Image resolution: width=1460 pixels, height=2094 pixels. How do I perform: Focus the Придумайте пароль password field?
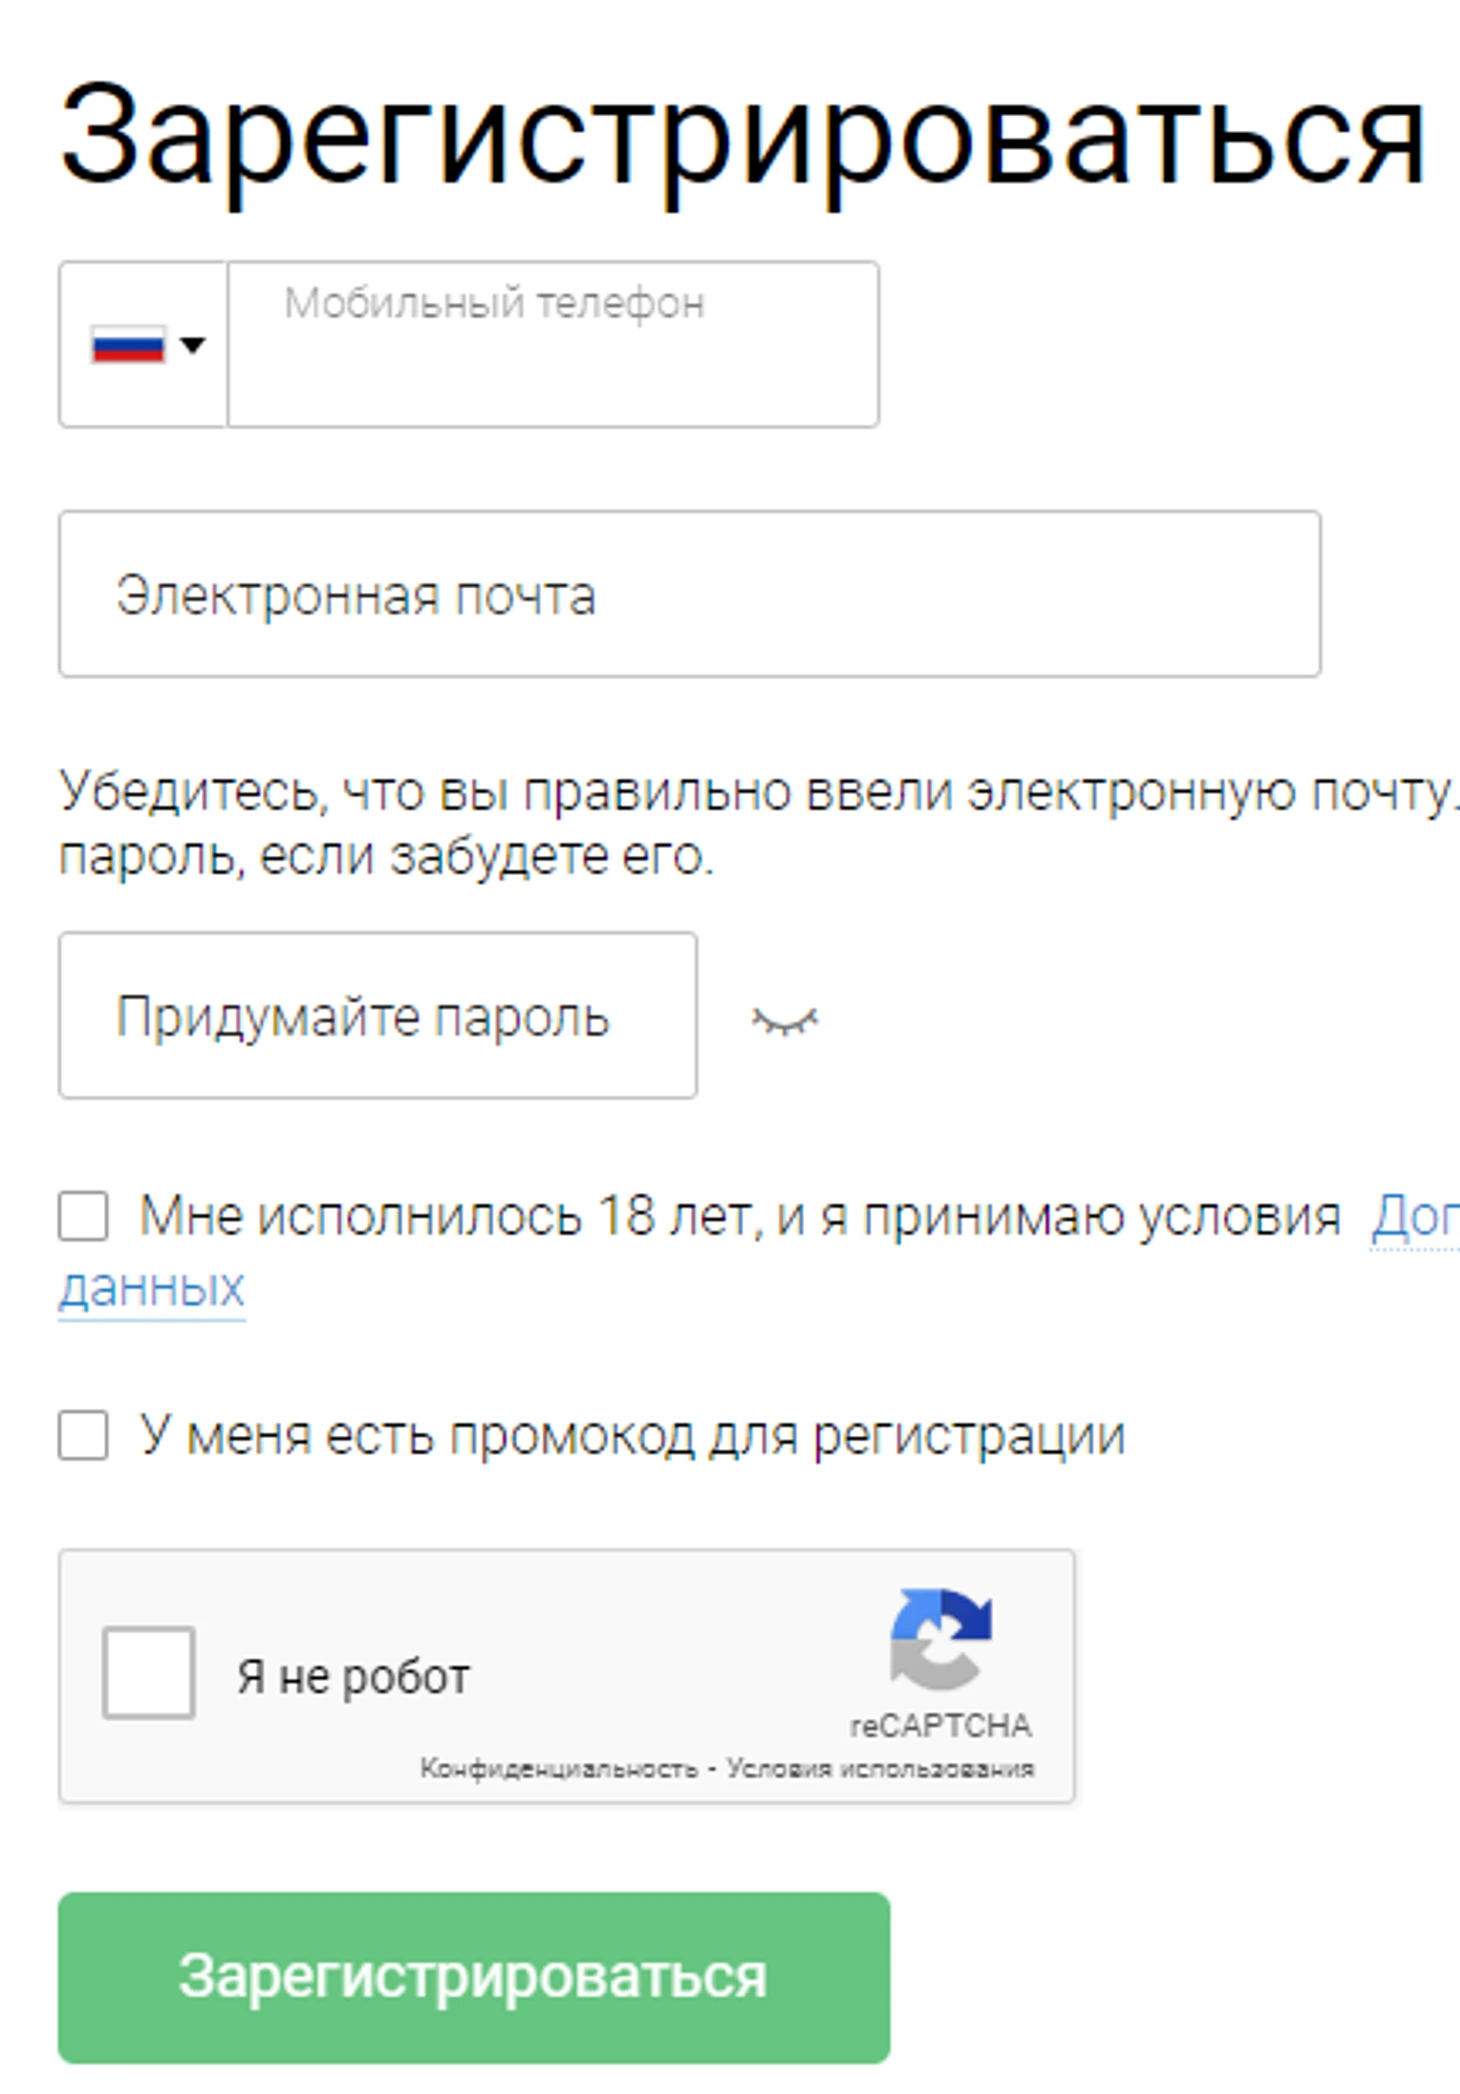point(377,1017)
